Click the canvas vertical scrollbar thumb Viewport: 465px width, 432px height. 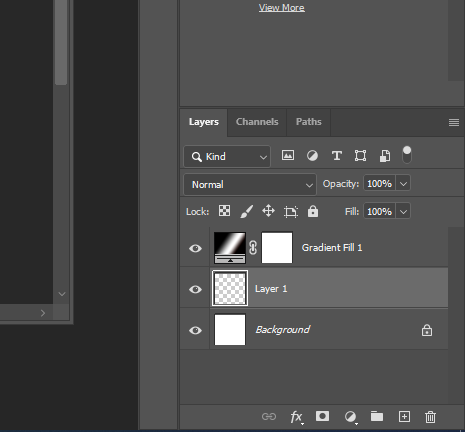pos(61,42)
